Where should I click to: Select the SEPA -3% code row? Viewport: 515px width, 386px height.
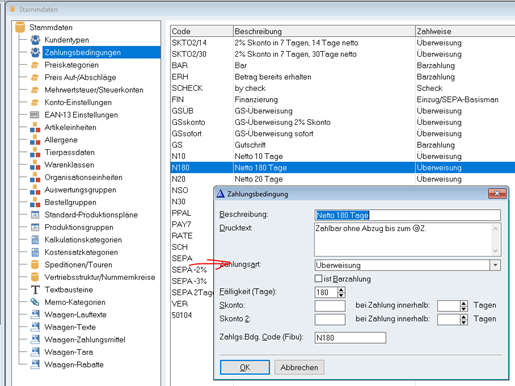click(x=189, y=281)
